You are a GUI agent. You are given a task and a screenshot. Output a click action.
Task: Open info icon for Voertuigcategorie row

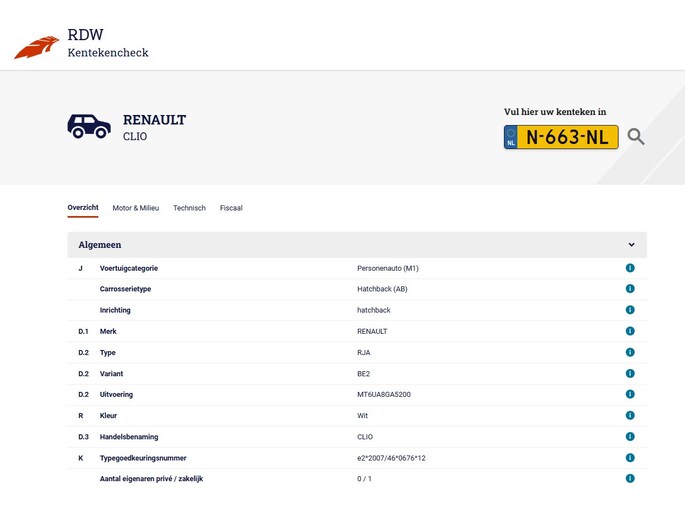[630, 268]
